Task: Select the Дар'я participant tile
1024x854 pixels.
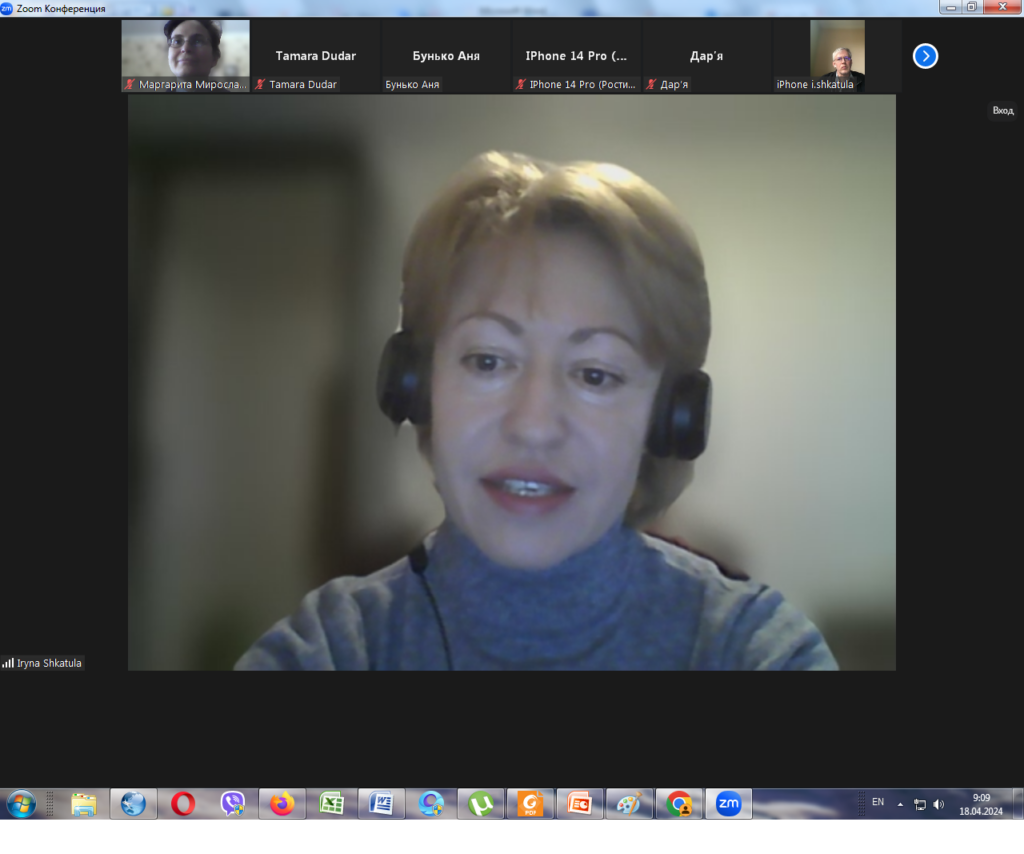Action: click(706, 57)
